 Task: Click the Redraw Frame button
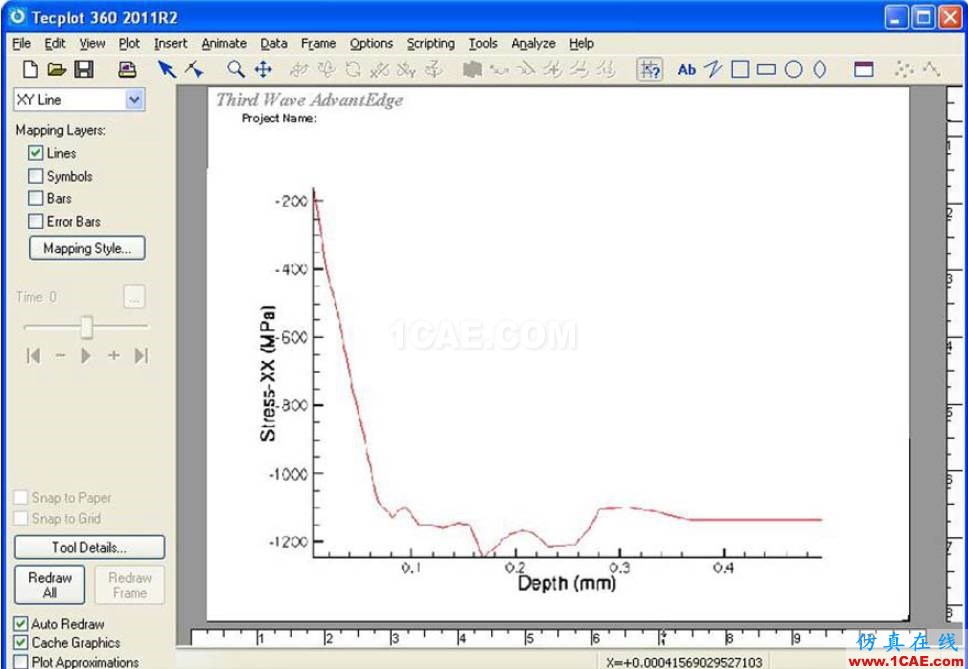130,585
